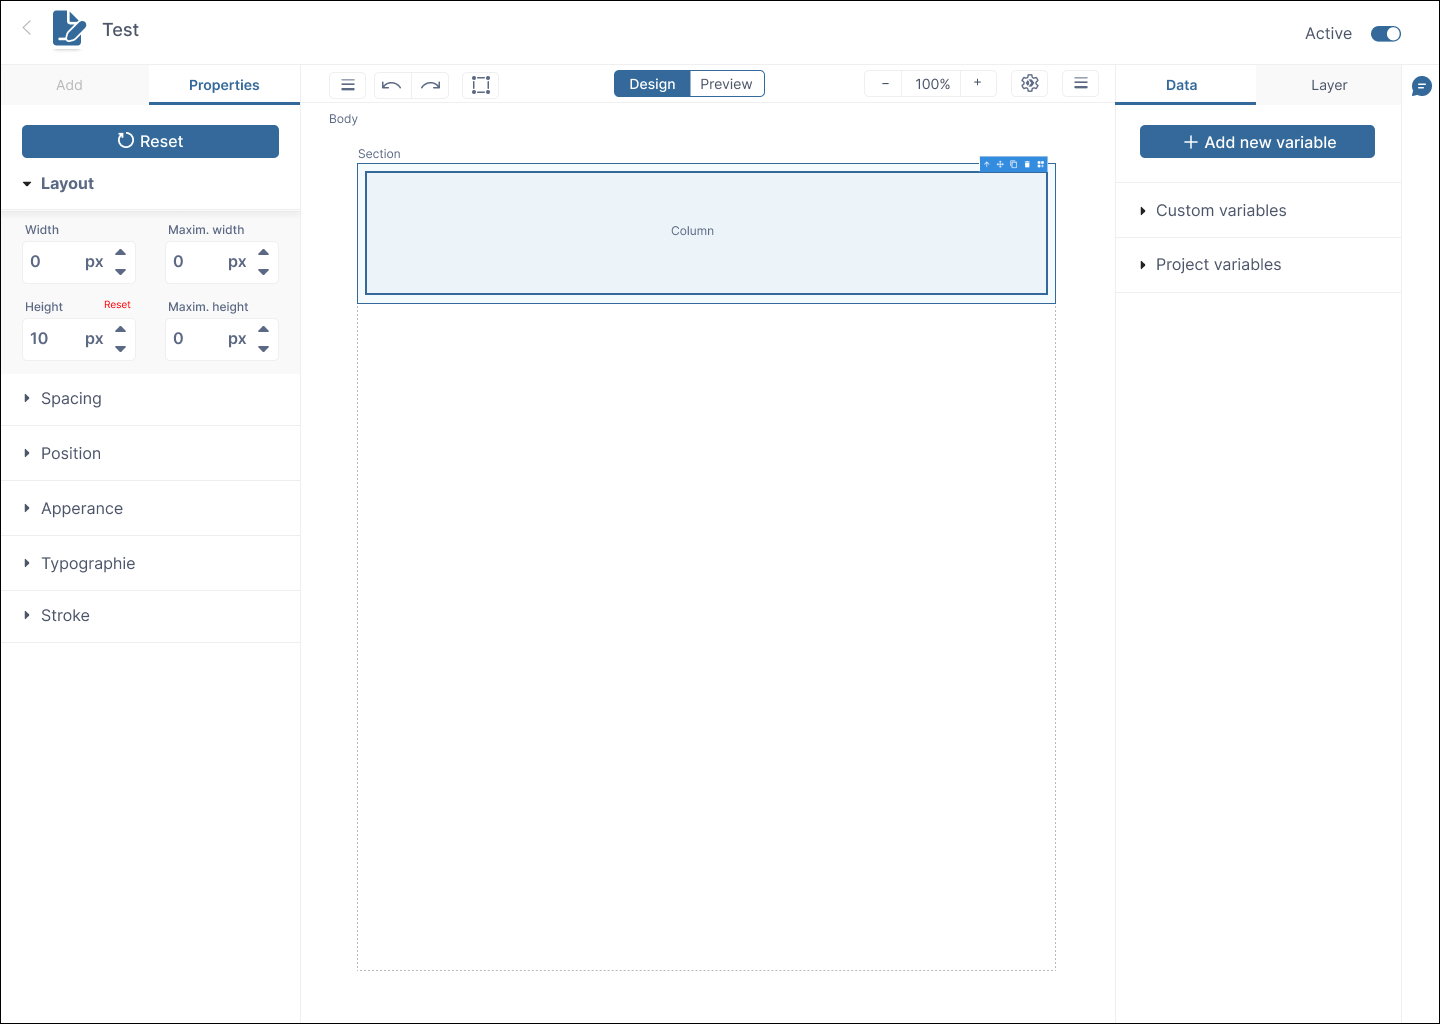Open the menu icon right of settings gear
The image size is (1440, 1024).
1081,84
